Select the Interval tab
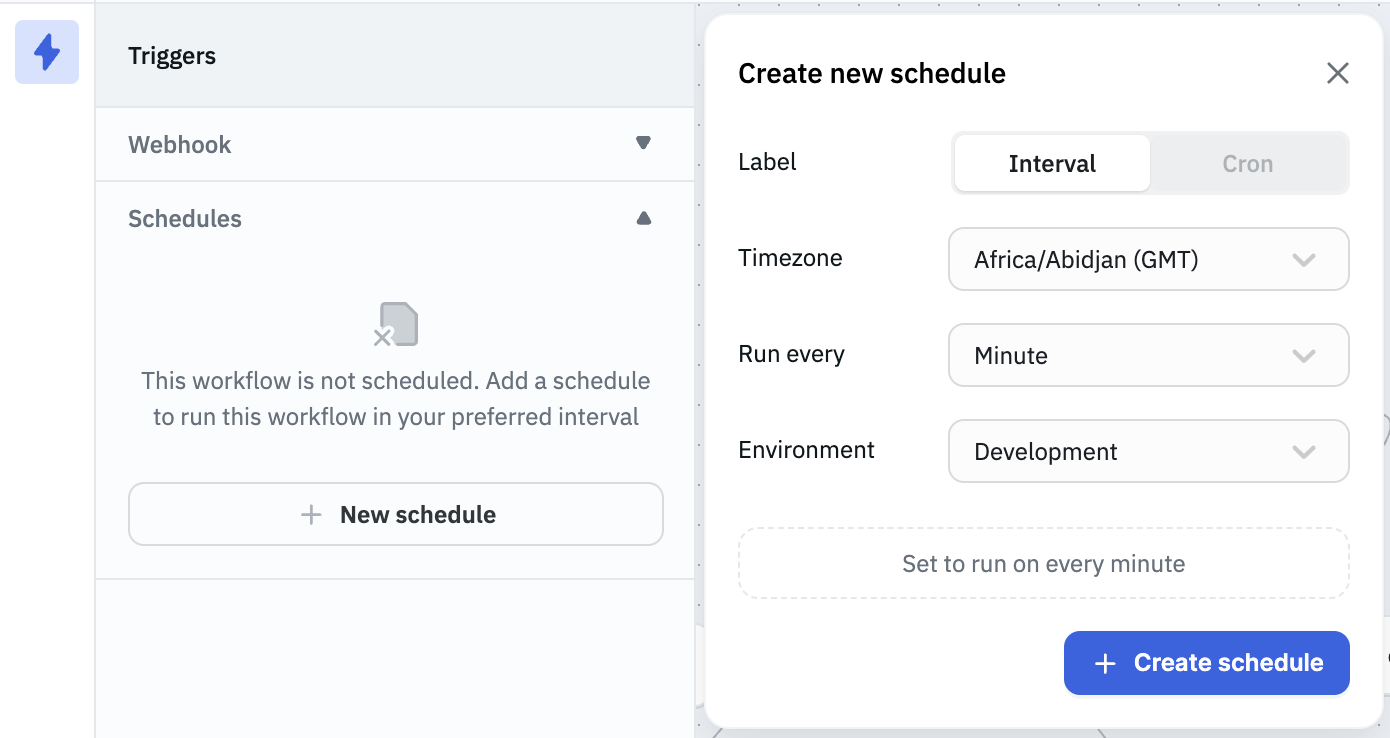This screenshot has height=738, width=1390. coord(1052,164)
